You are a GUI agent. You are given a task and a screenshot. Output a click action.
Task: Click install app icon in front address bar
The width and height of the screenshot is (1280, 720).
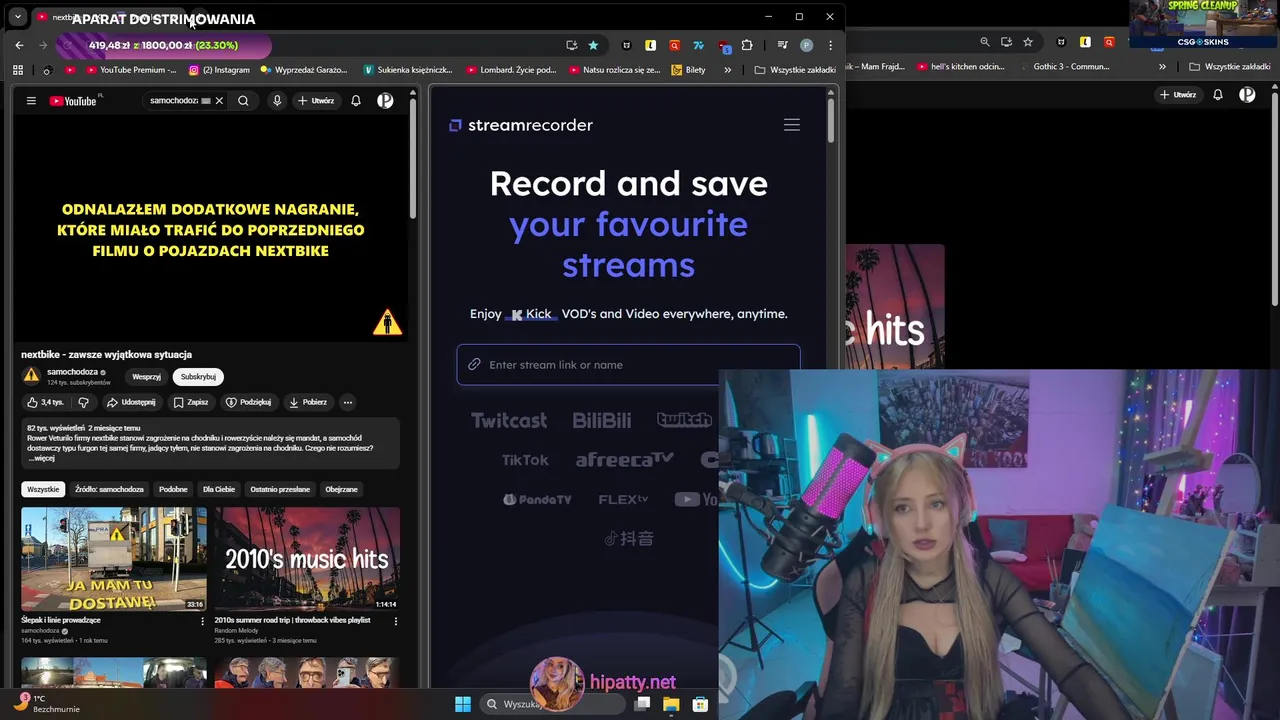571,45
